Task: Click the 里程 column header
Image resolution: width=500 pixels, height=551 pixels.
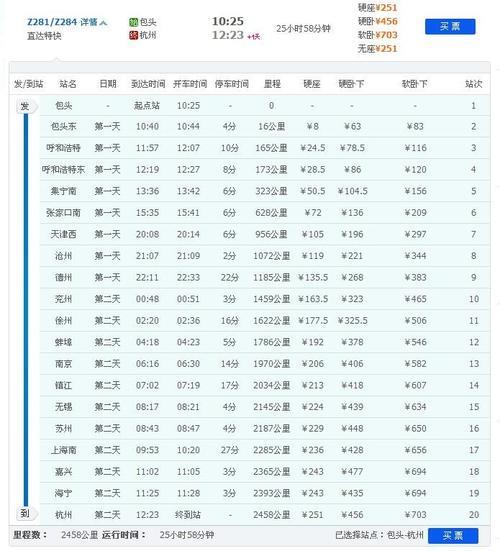Action: click(272, 84)
